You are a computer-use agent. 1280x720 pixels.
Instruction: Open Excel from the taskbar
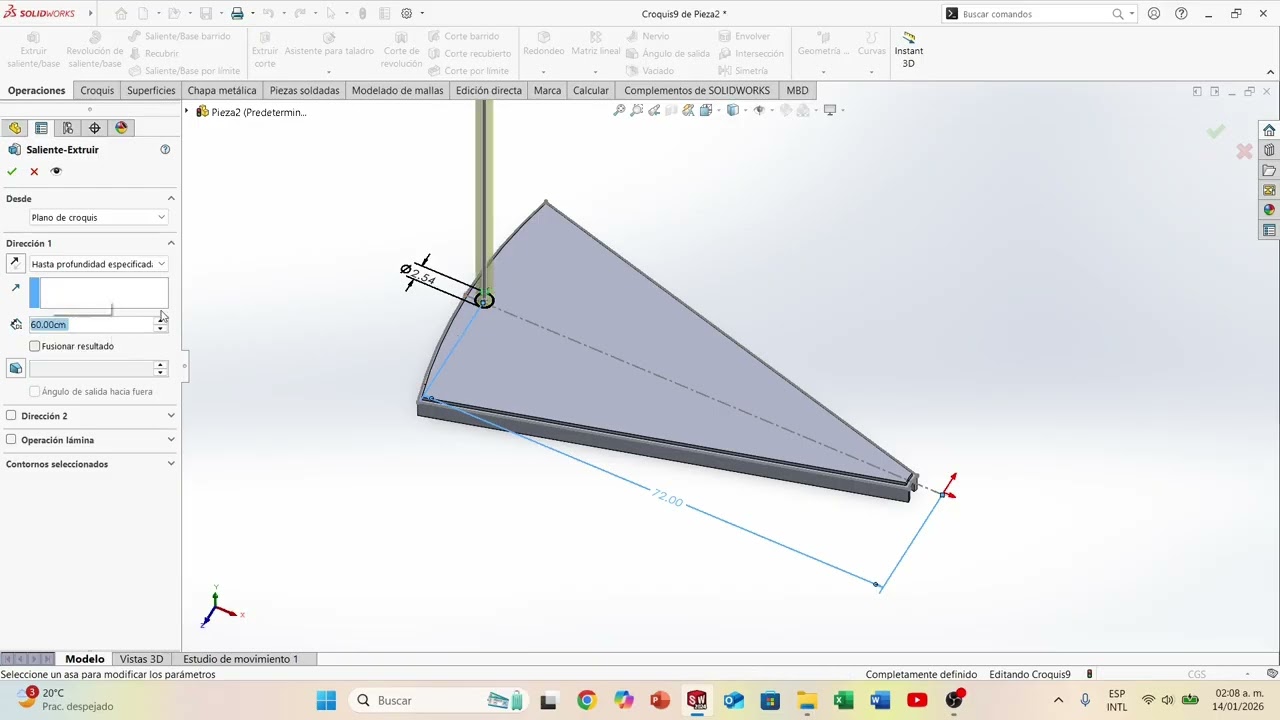pos(843,700)
